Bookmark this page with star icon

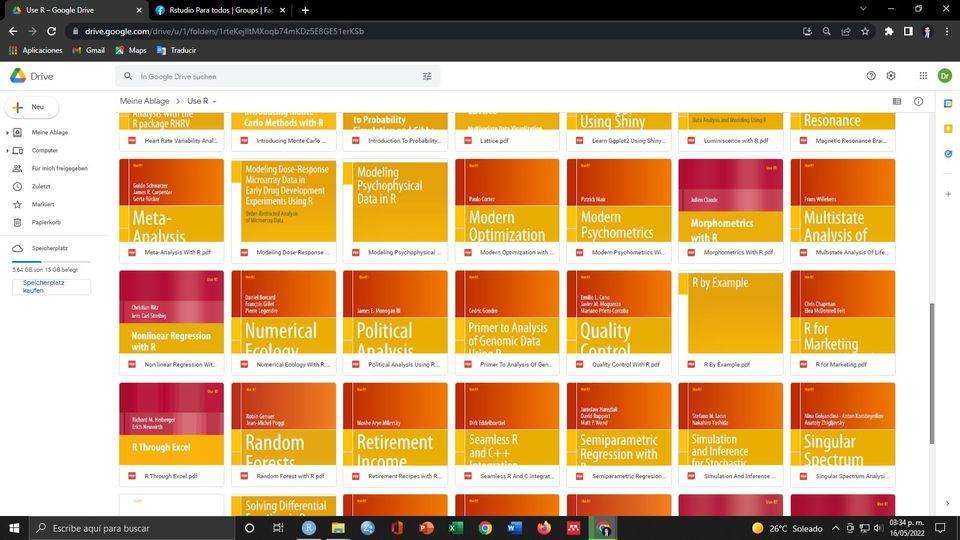(x=865, y=31)
